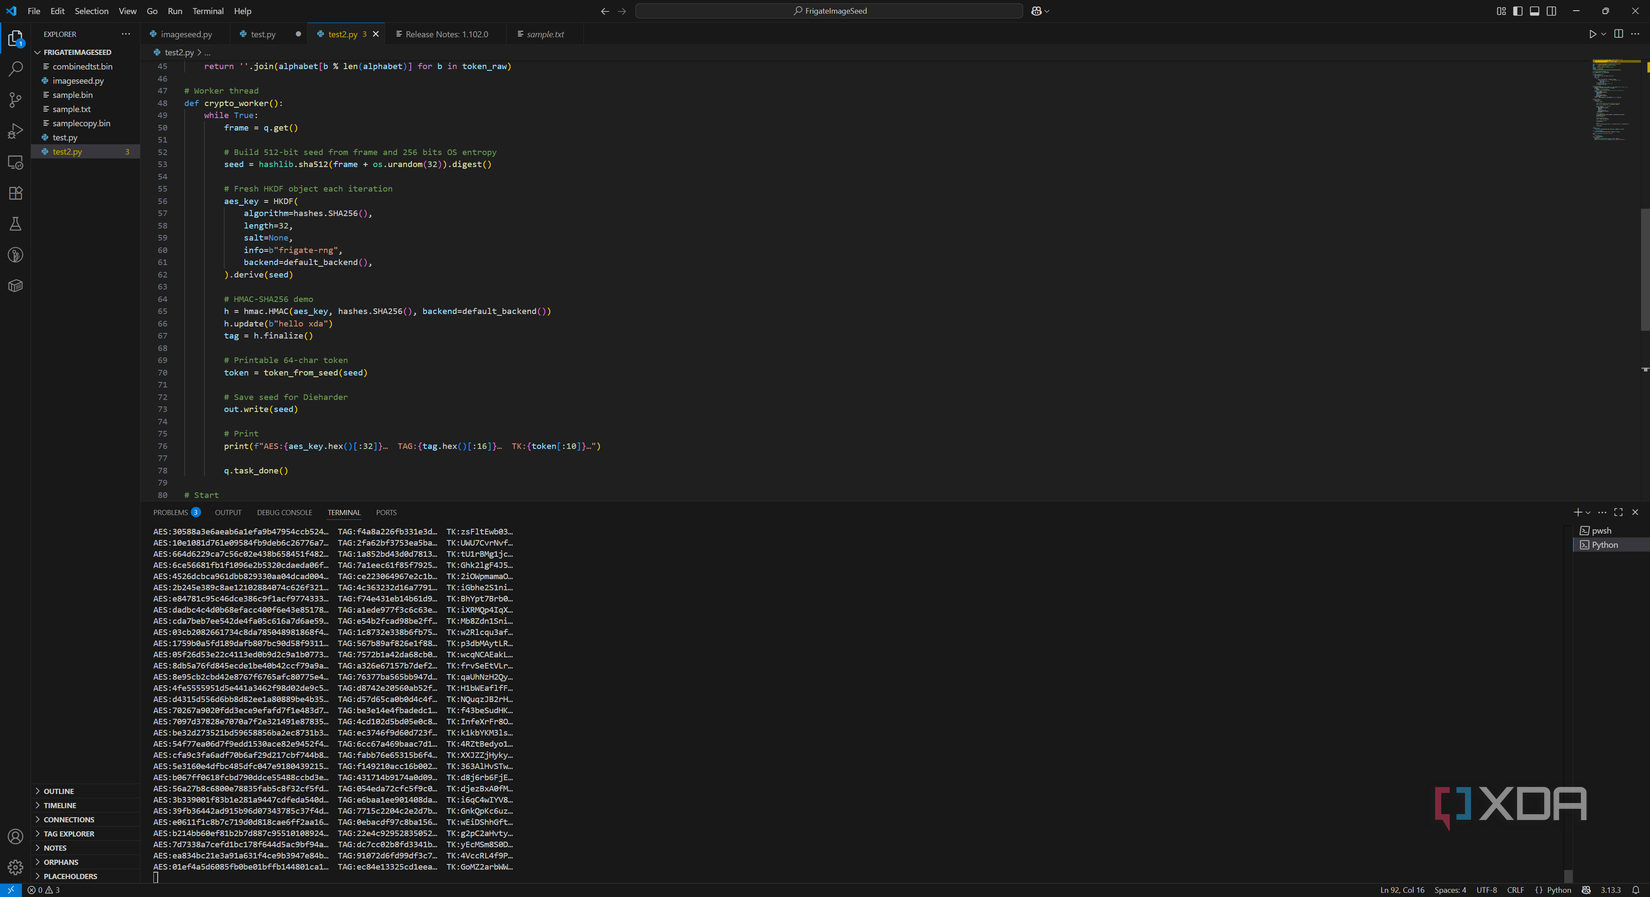Open the Source Control view
The image size is (1650, 897).
(15, 100)
